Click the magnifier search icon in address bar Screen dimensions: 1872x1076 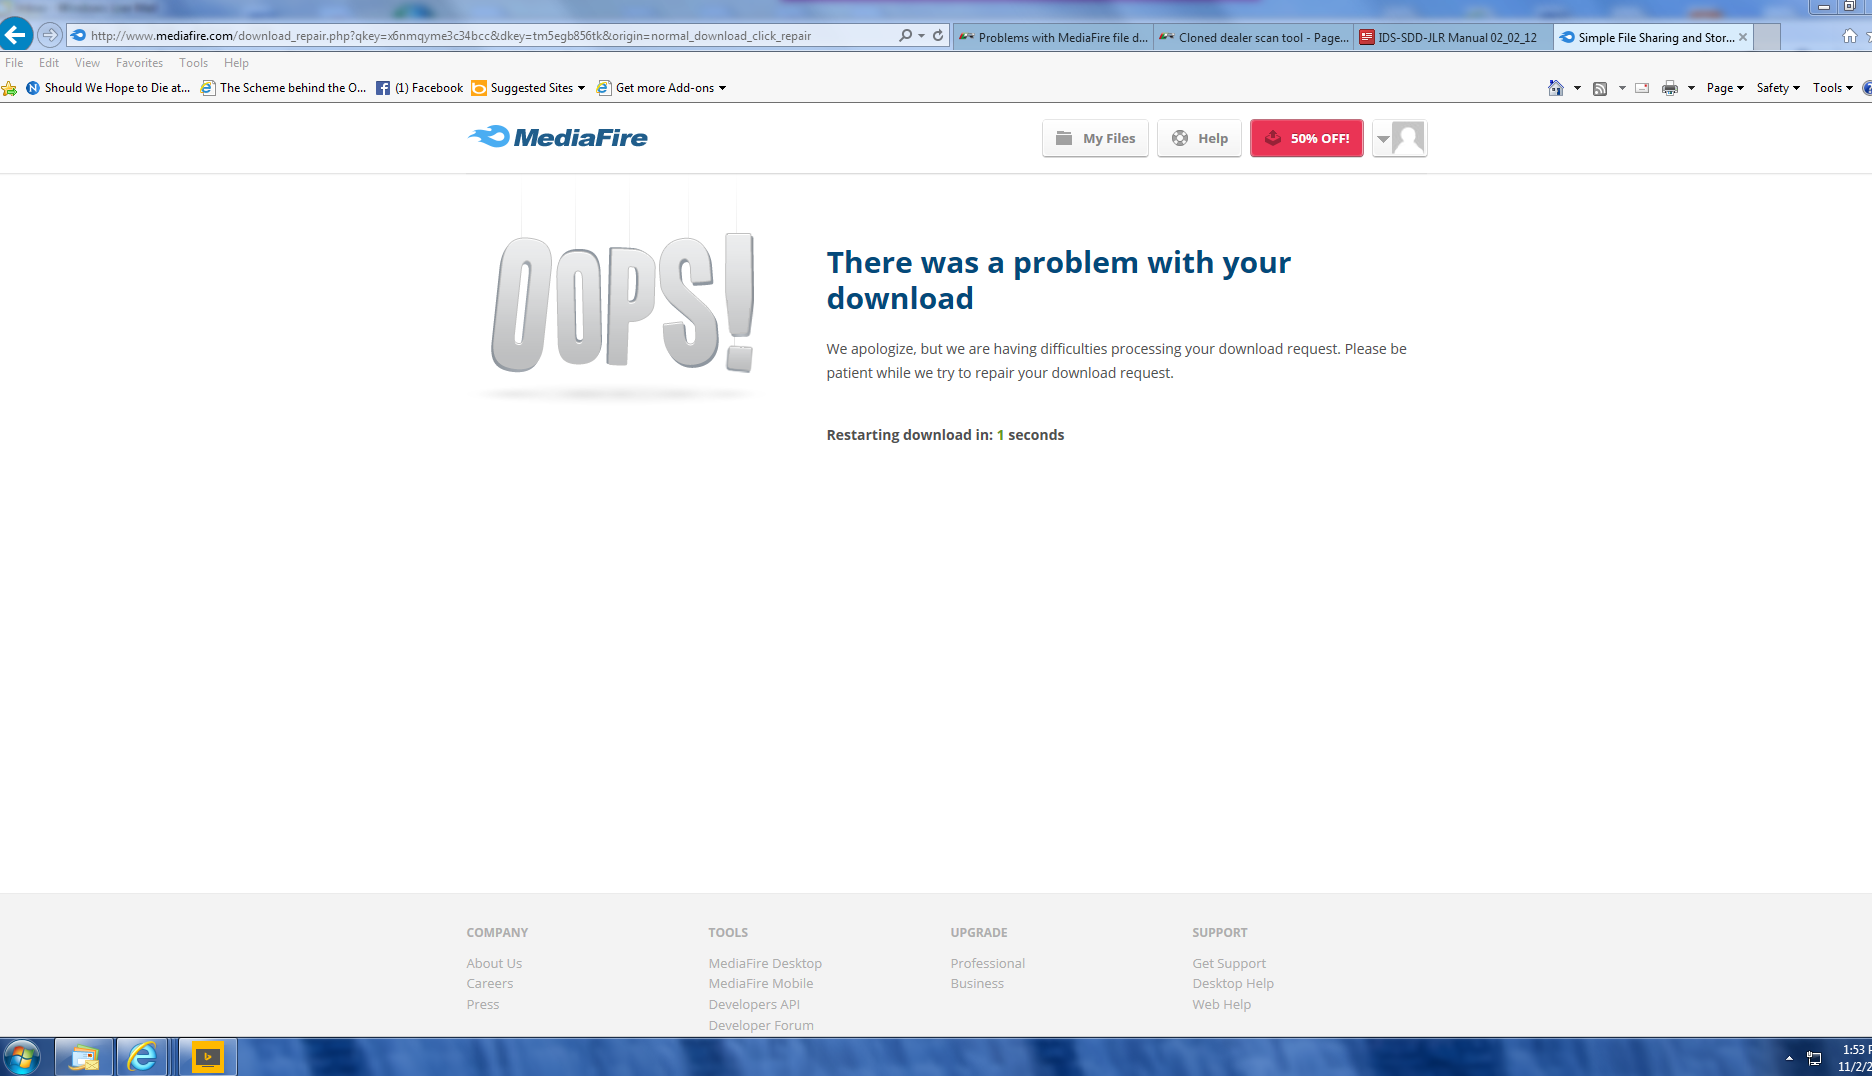[905, 35]
